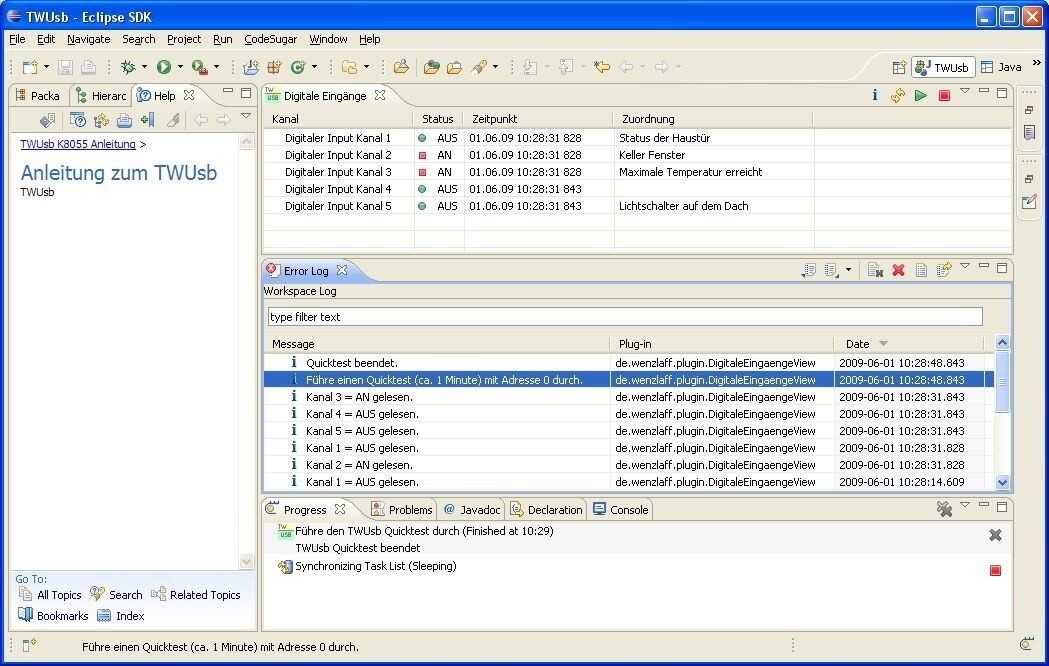Go to All Topics in Help

click(51, 594)
